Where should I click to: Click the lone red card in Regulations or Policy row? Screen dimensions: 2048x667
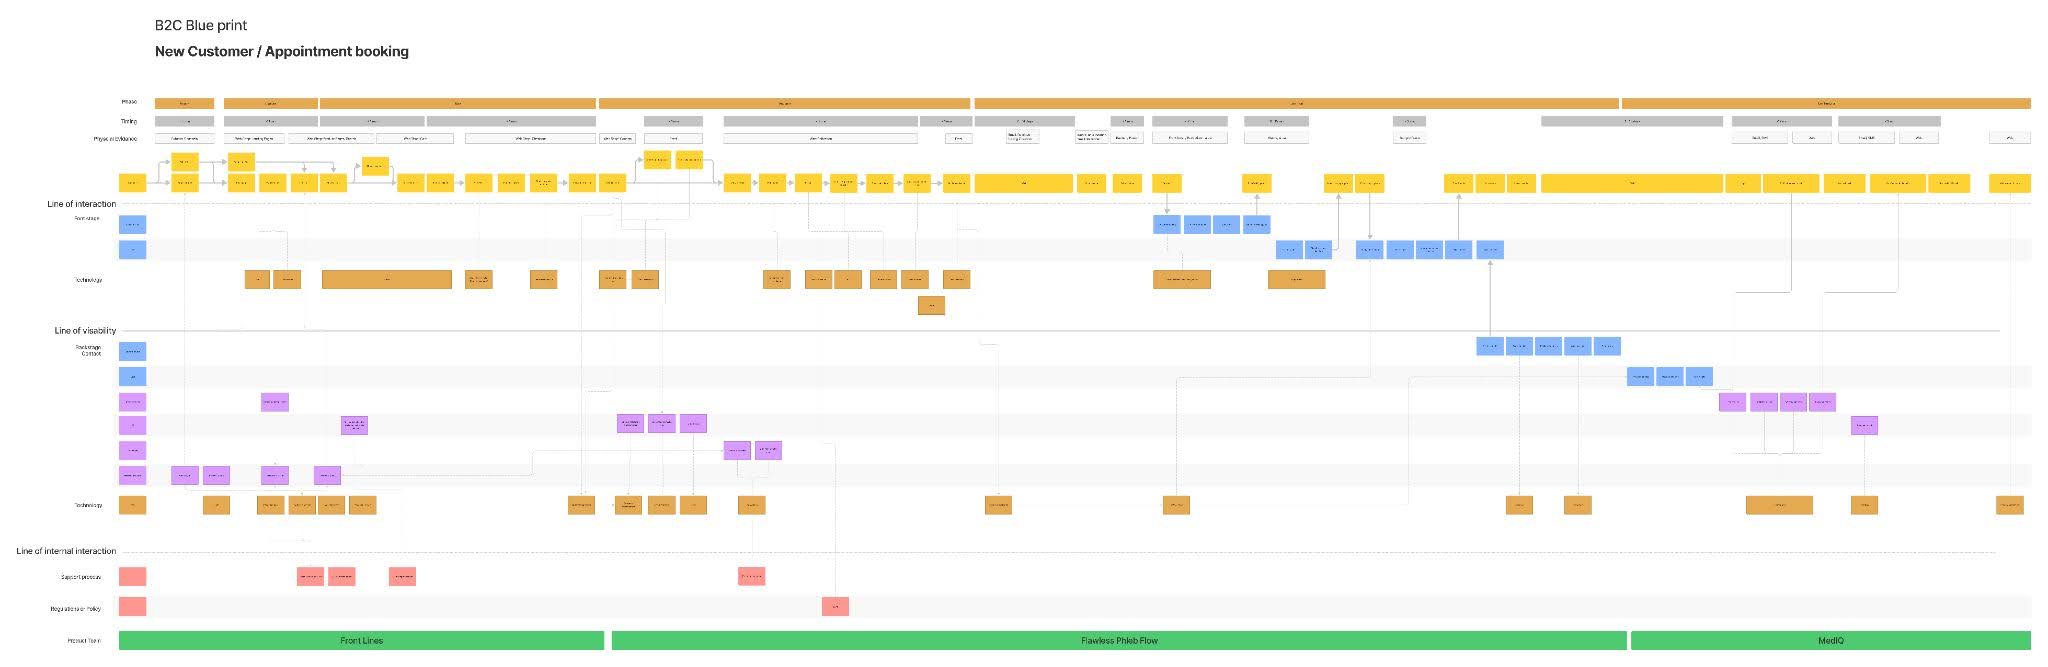(x=835, y=607)
